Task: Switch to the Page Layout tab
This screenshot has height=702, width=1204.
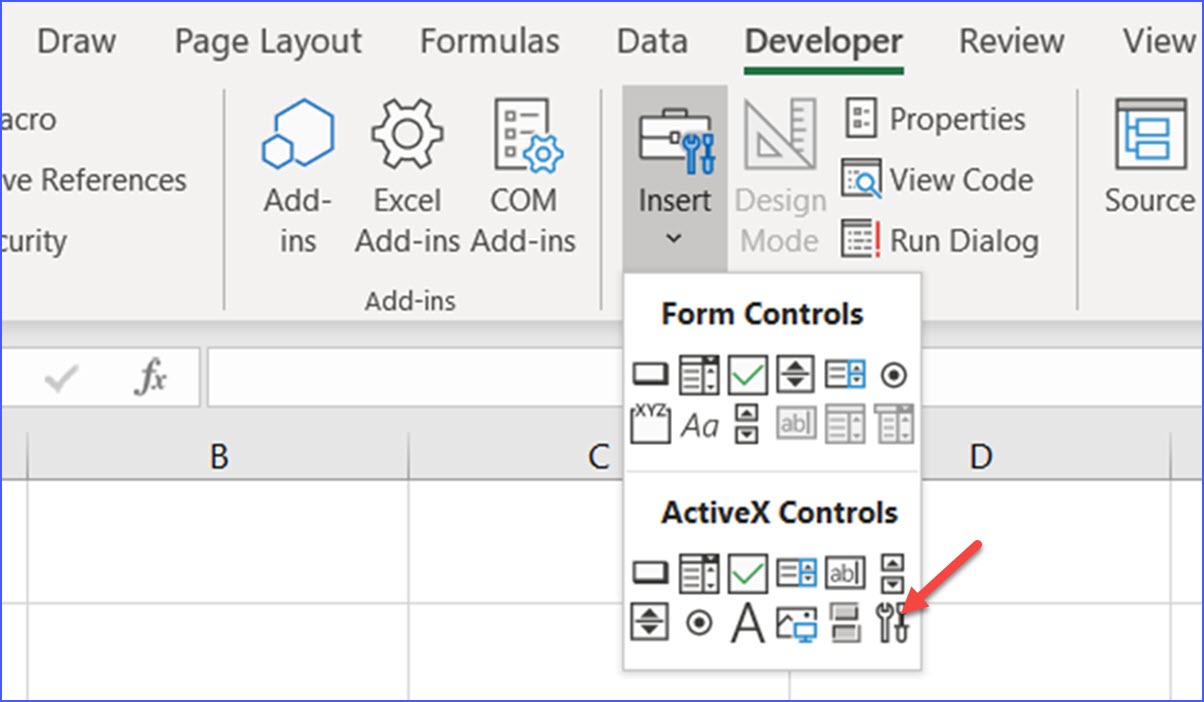Action: coord(268,41)
